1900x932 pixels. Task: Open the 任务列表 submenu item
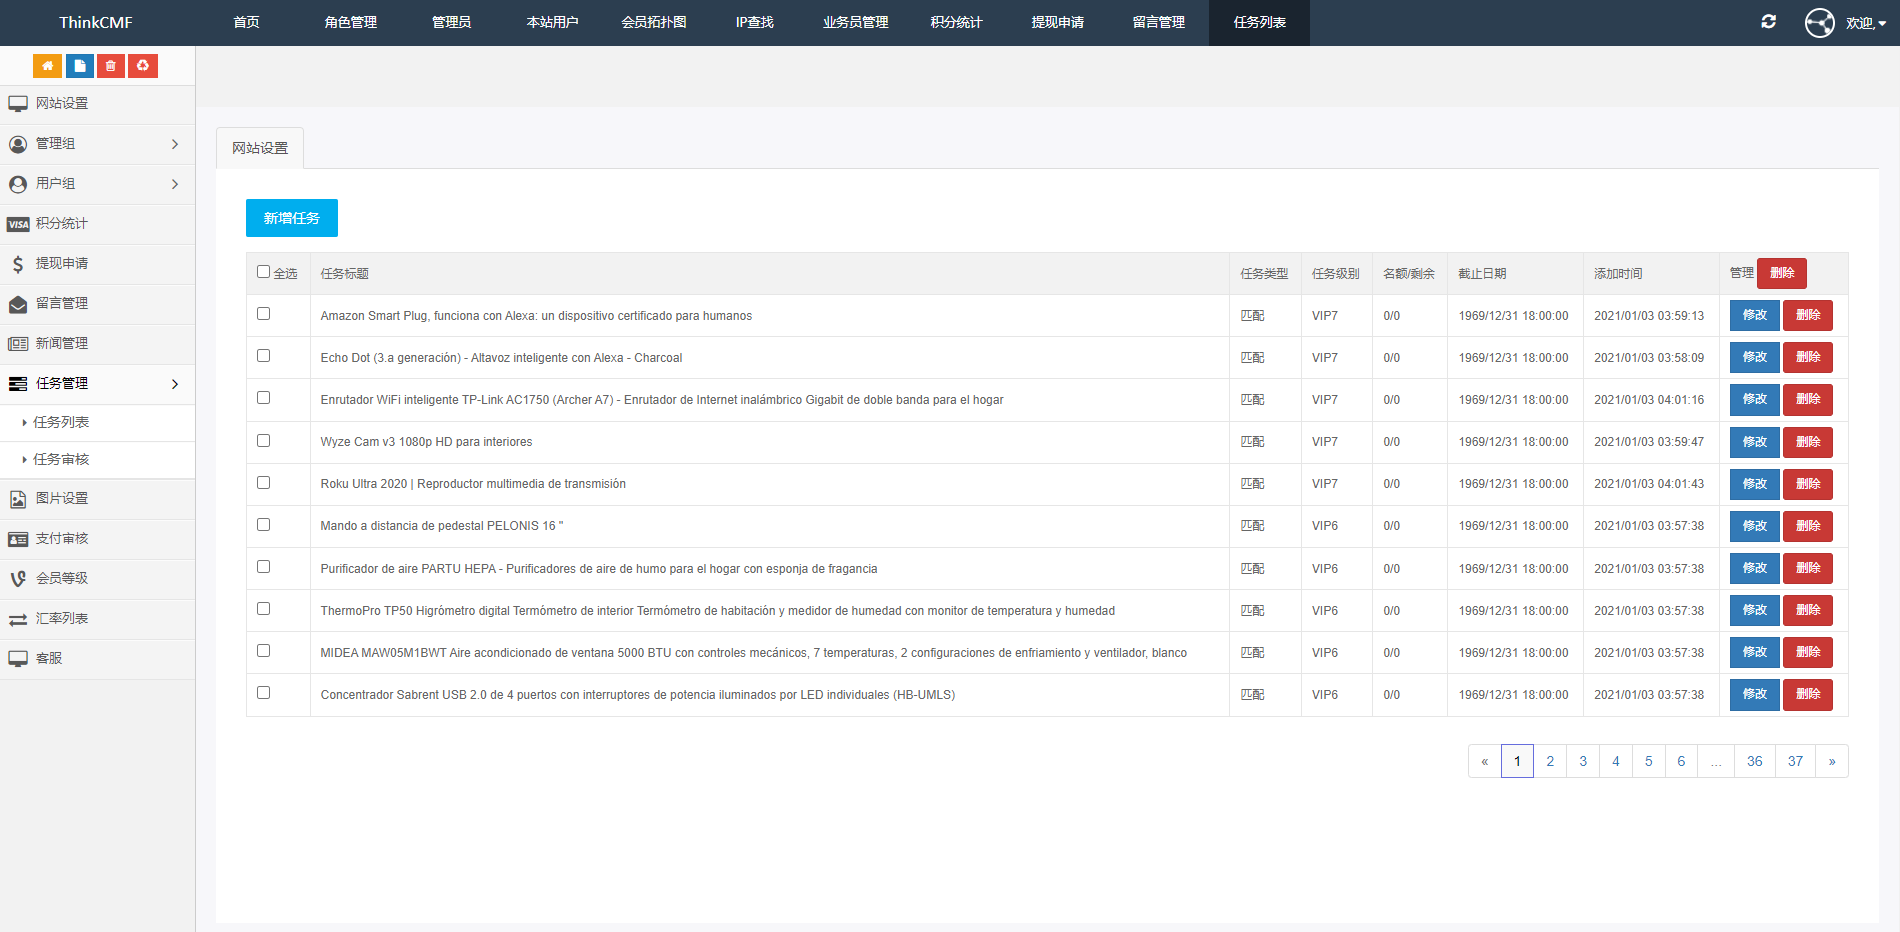(61, 422)
